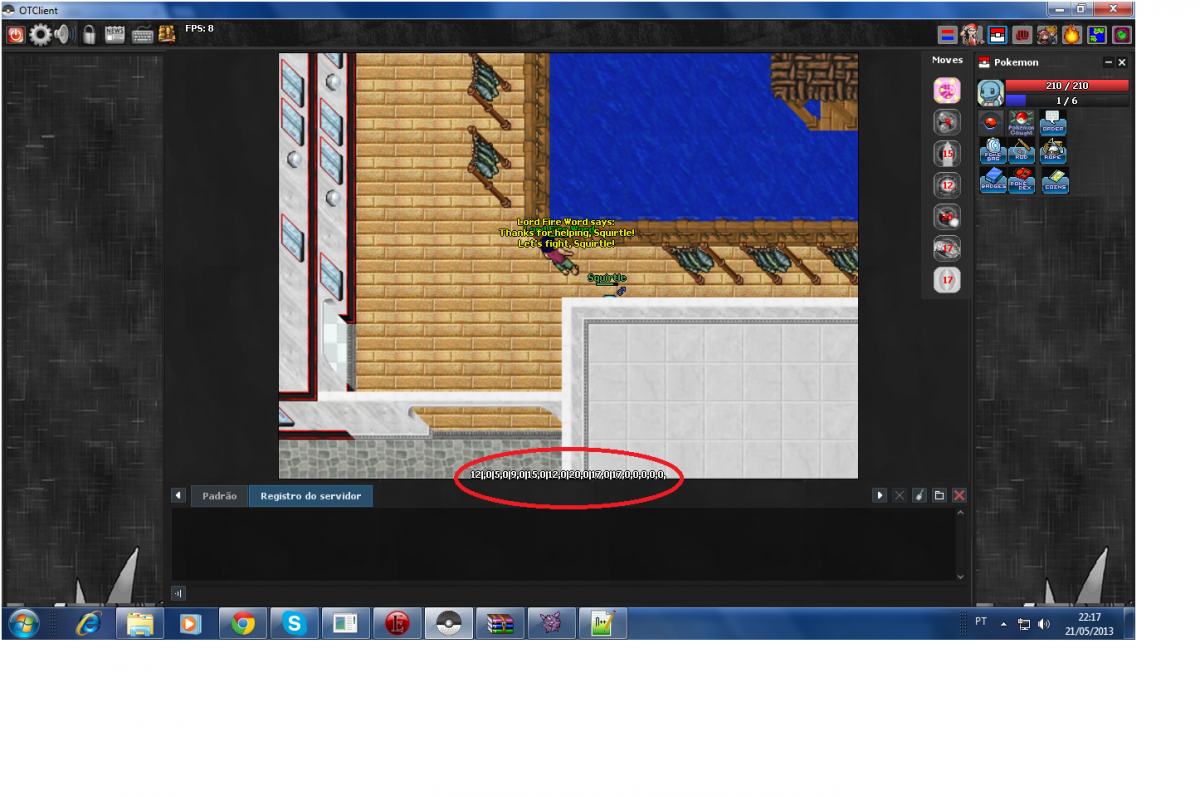Screen dimensions: 1200x796
Task: Toggle the chat mode button beside input
Action: [x=178, y=592]
